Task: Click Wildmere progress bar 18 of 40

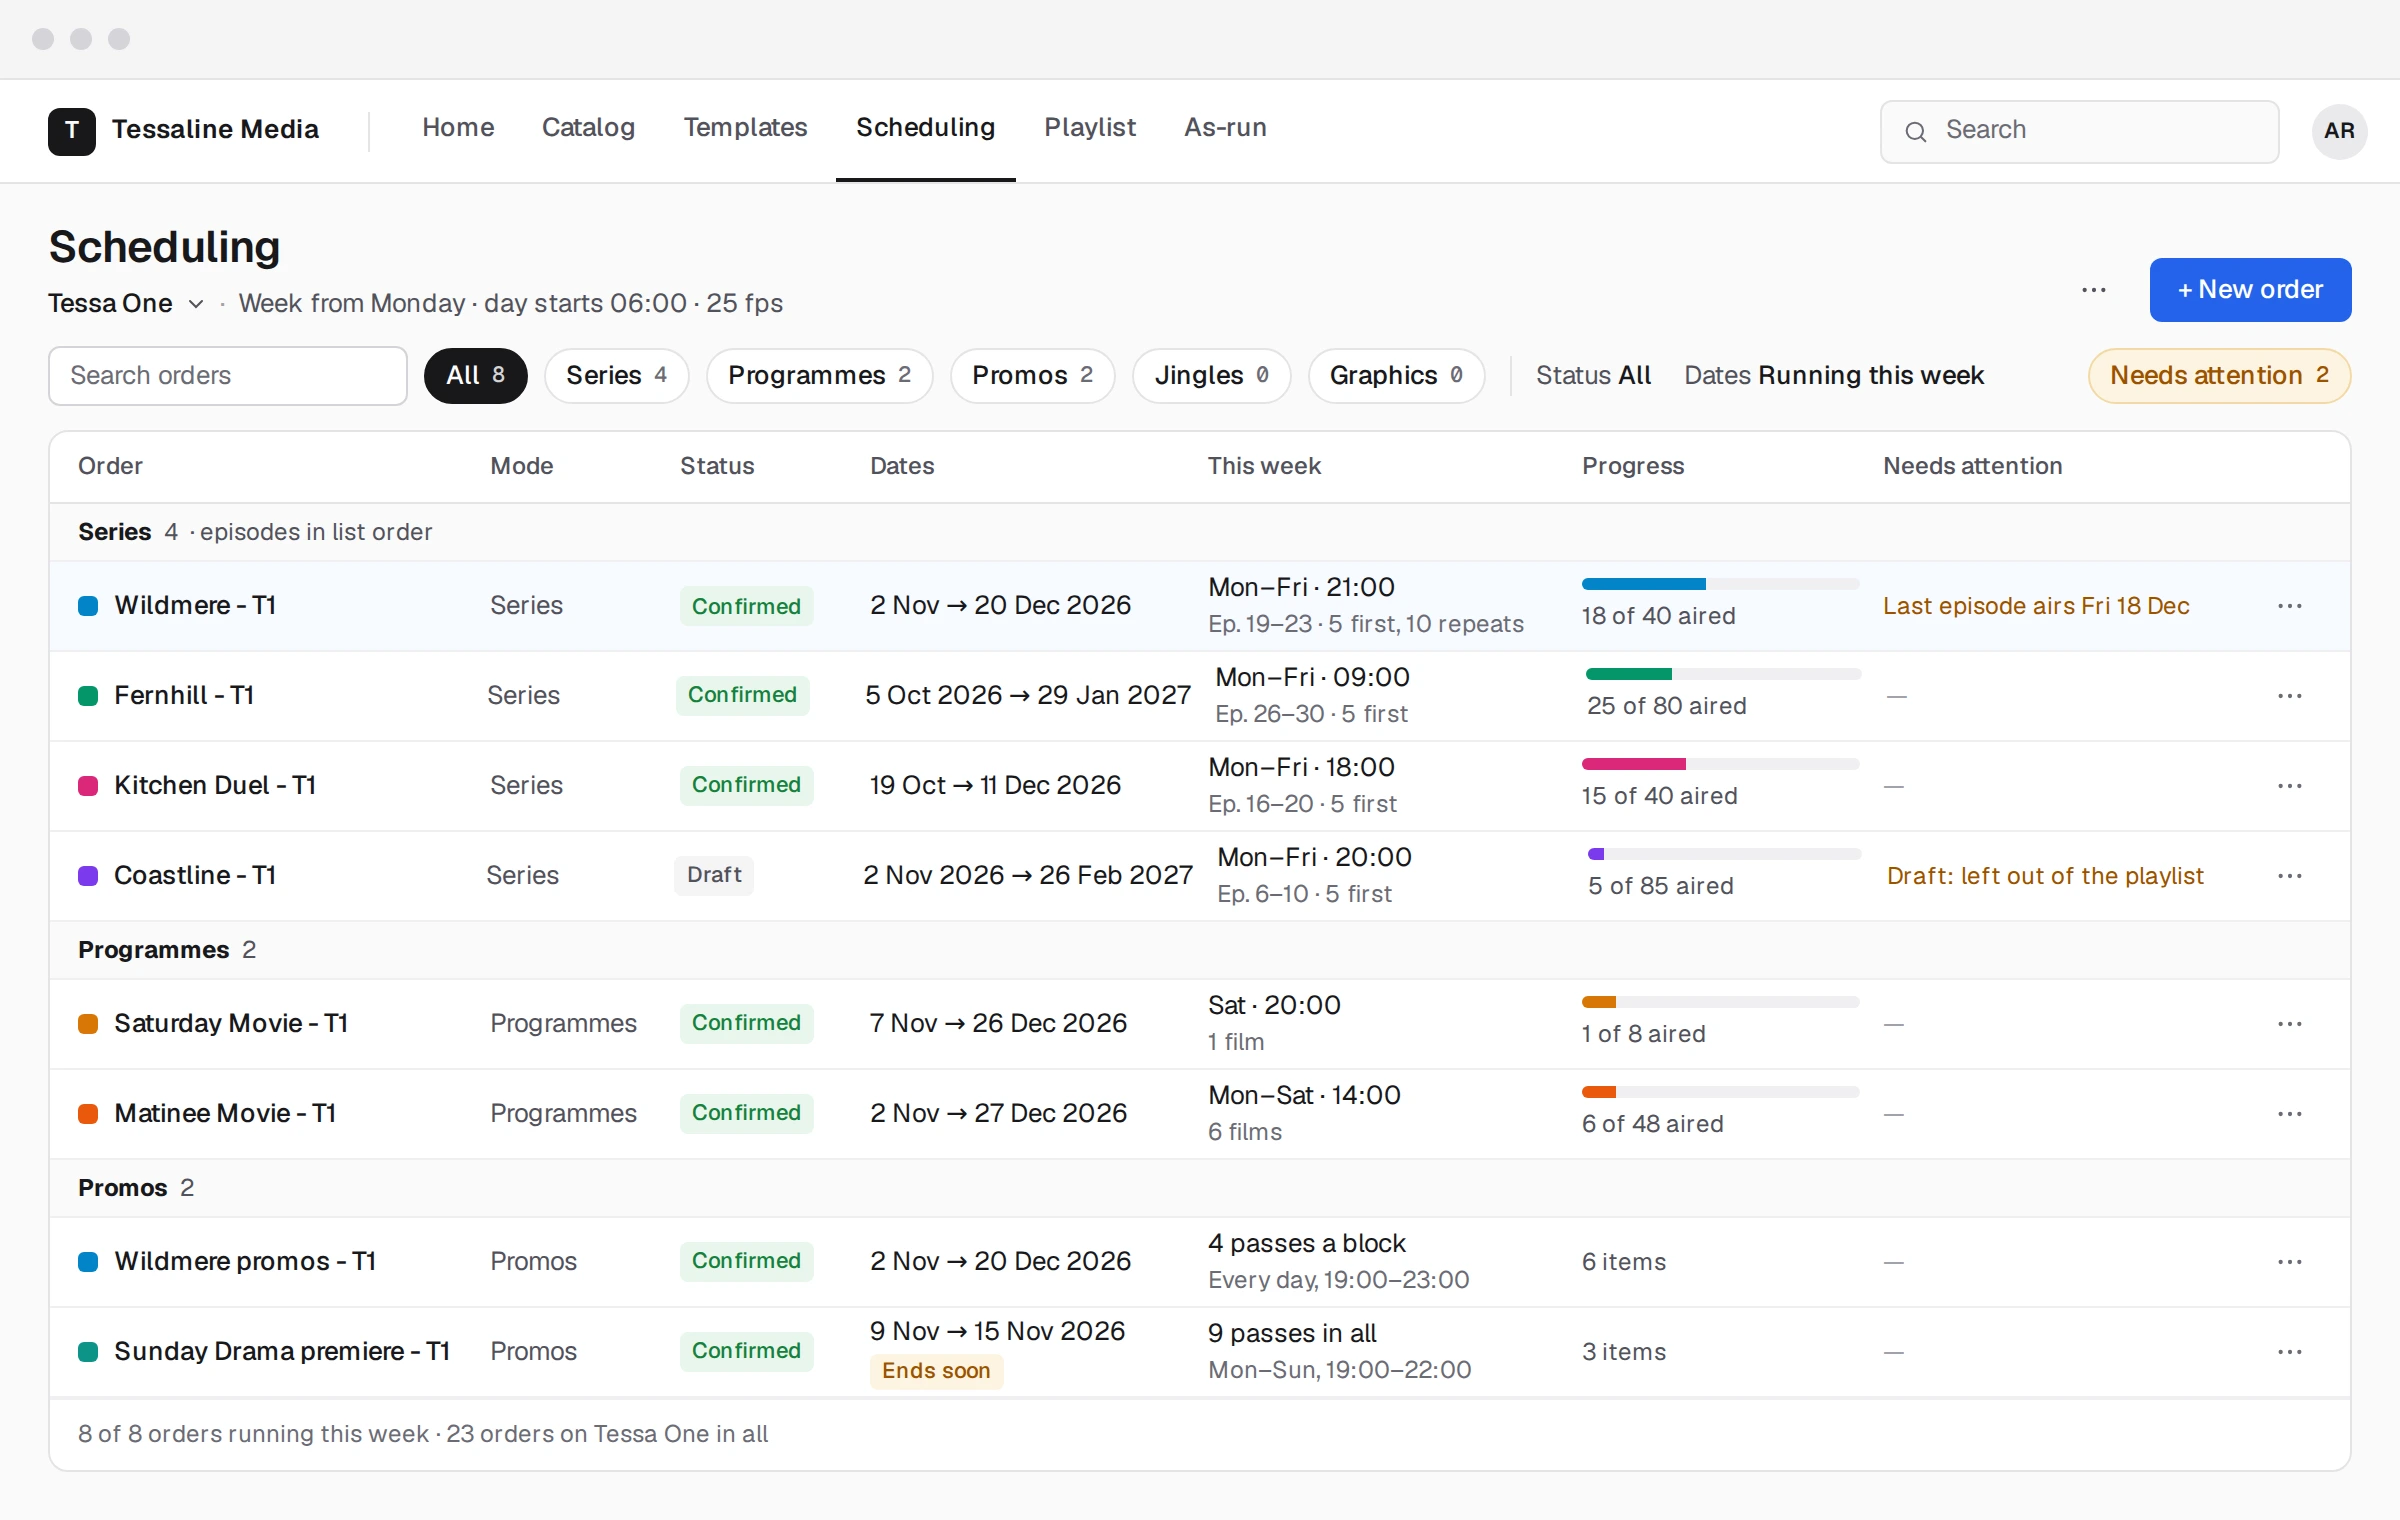Action: [1720, 584]
